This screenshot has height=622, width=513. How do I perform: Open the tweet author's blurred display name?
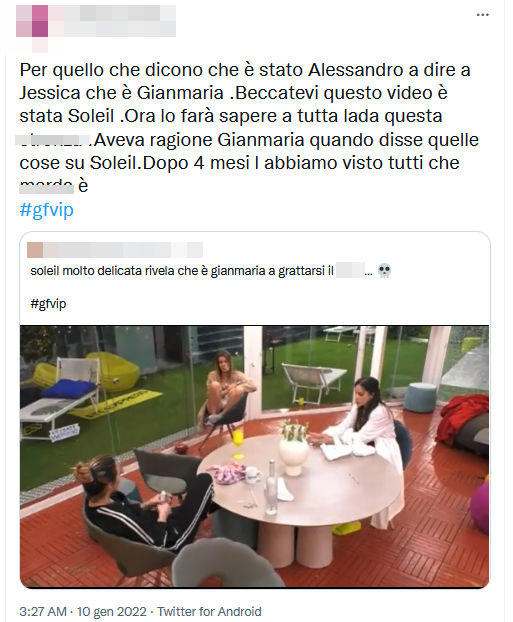pos(120,21)
